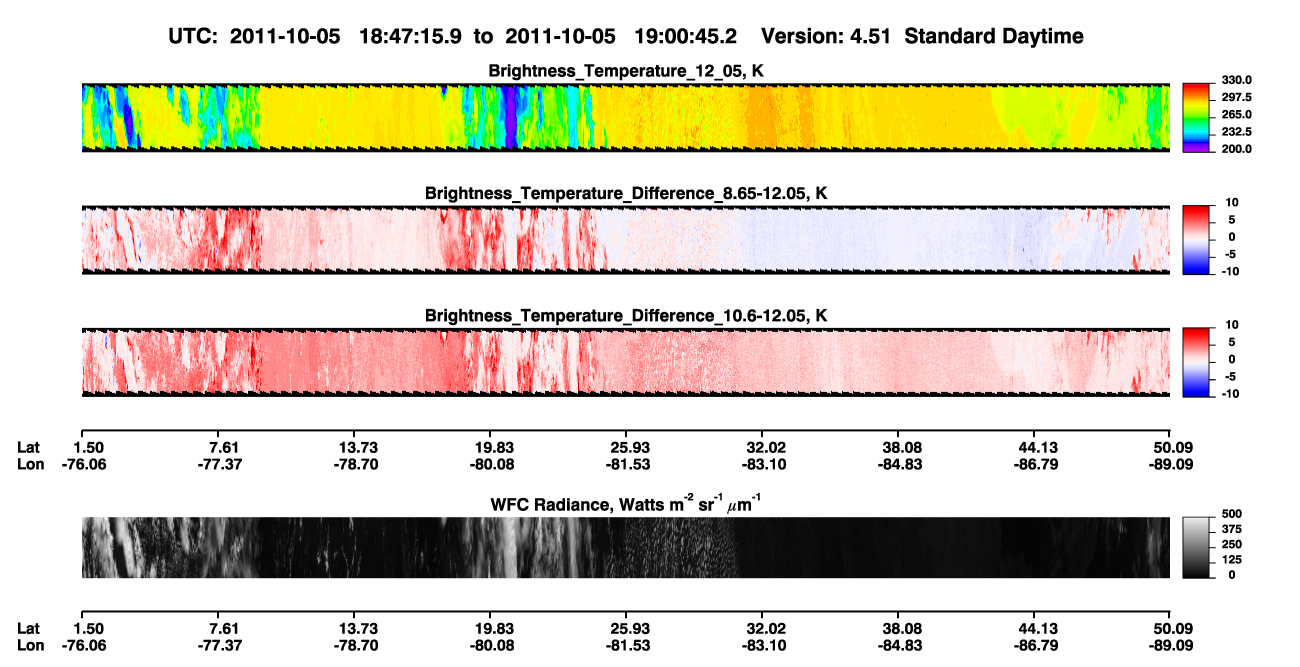
Task: Click the '10' label on the 10.6-12.05 color bar
Action: point(1232,326)
